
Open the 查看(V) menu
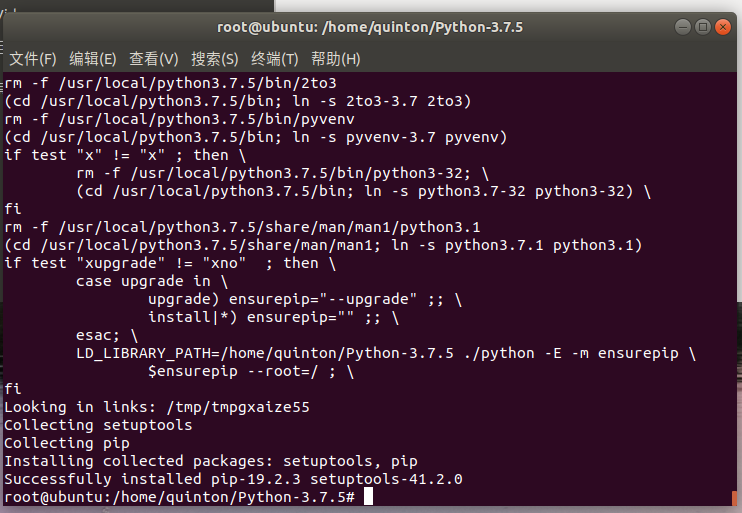click(154, 59)
